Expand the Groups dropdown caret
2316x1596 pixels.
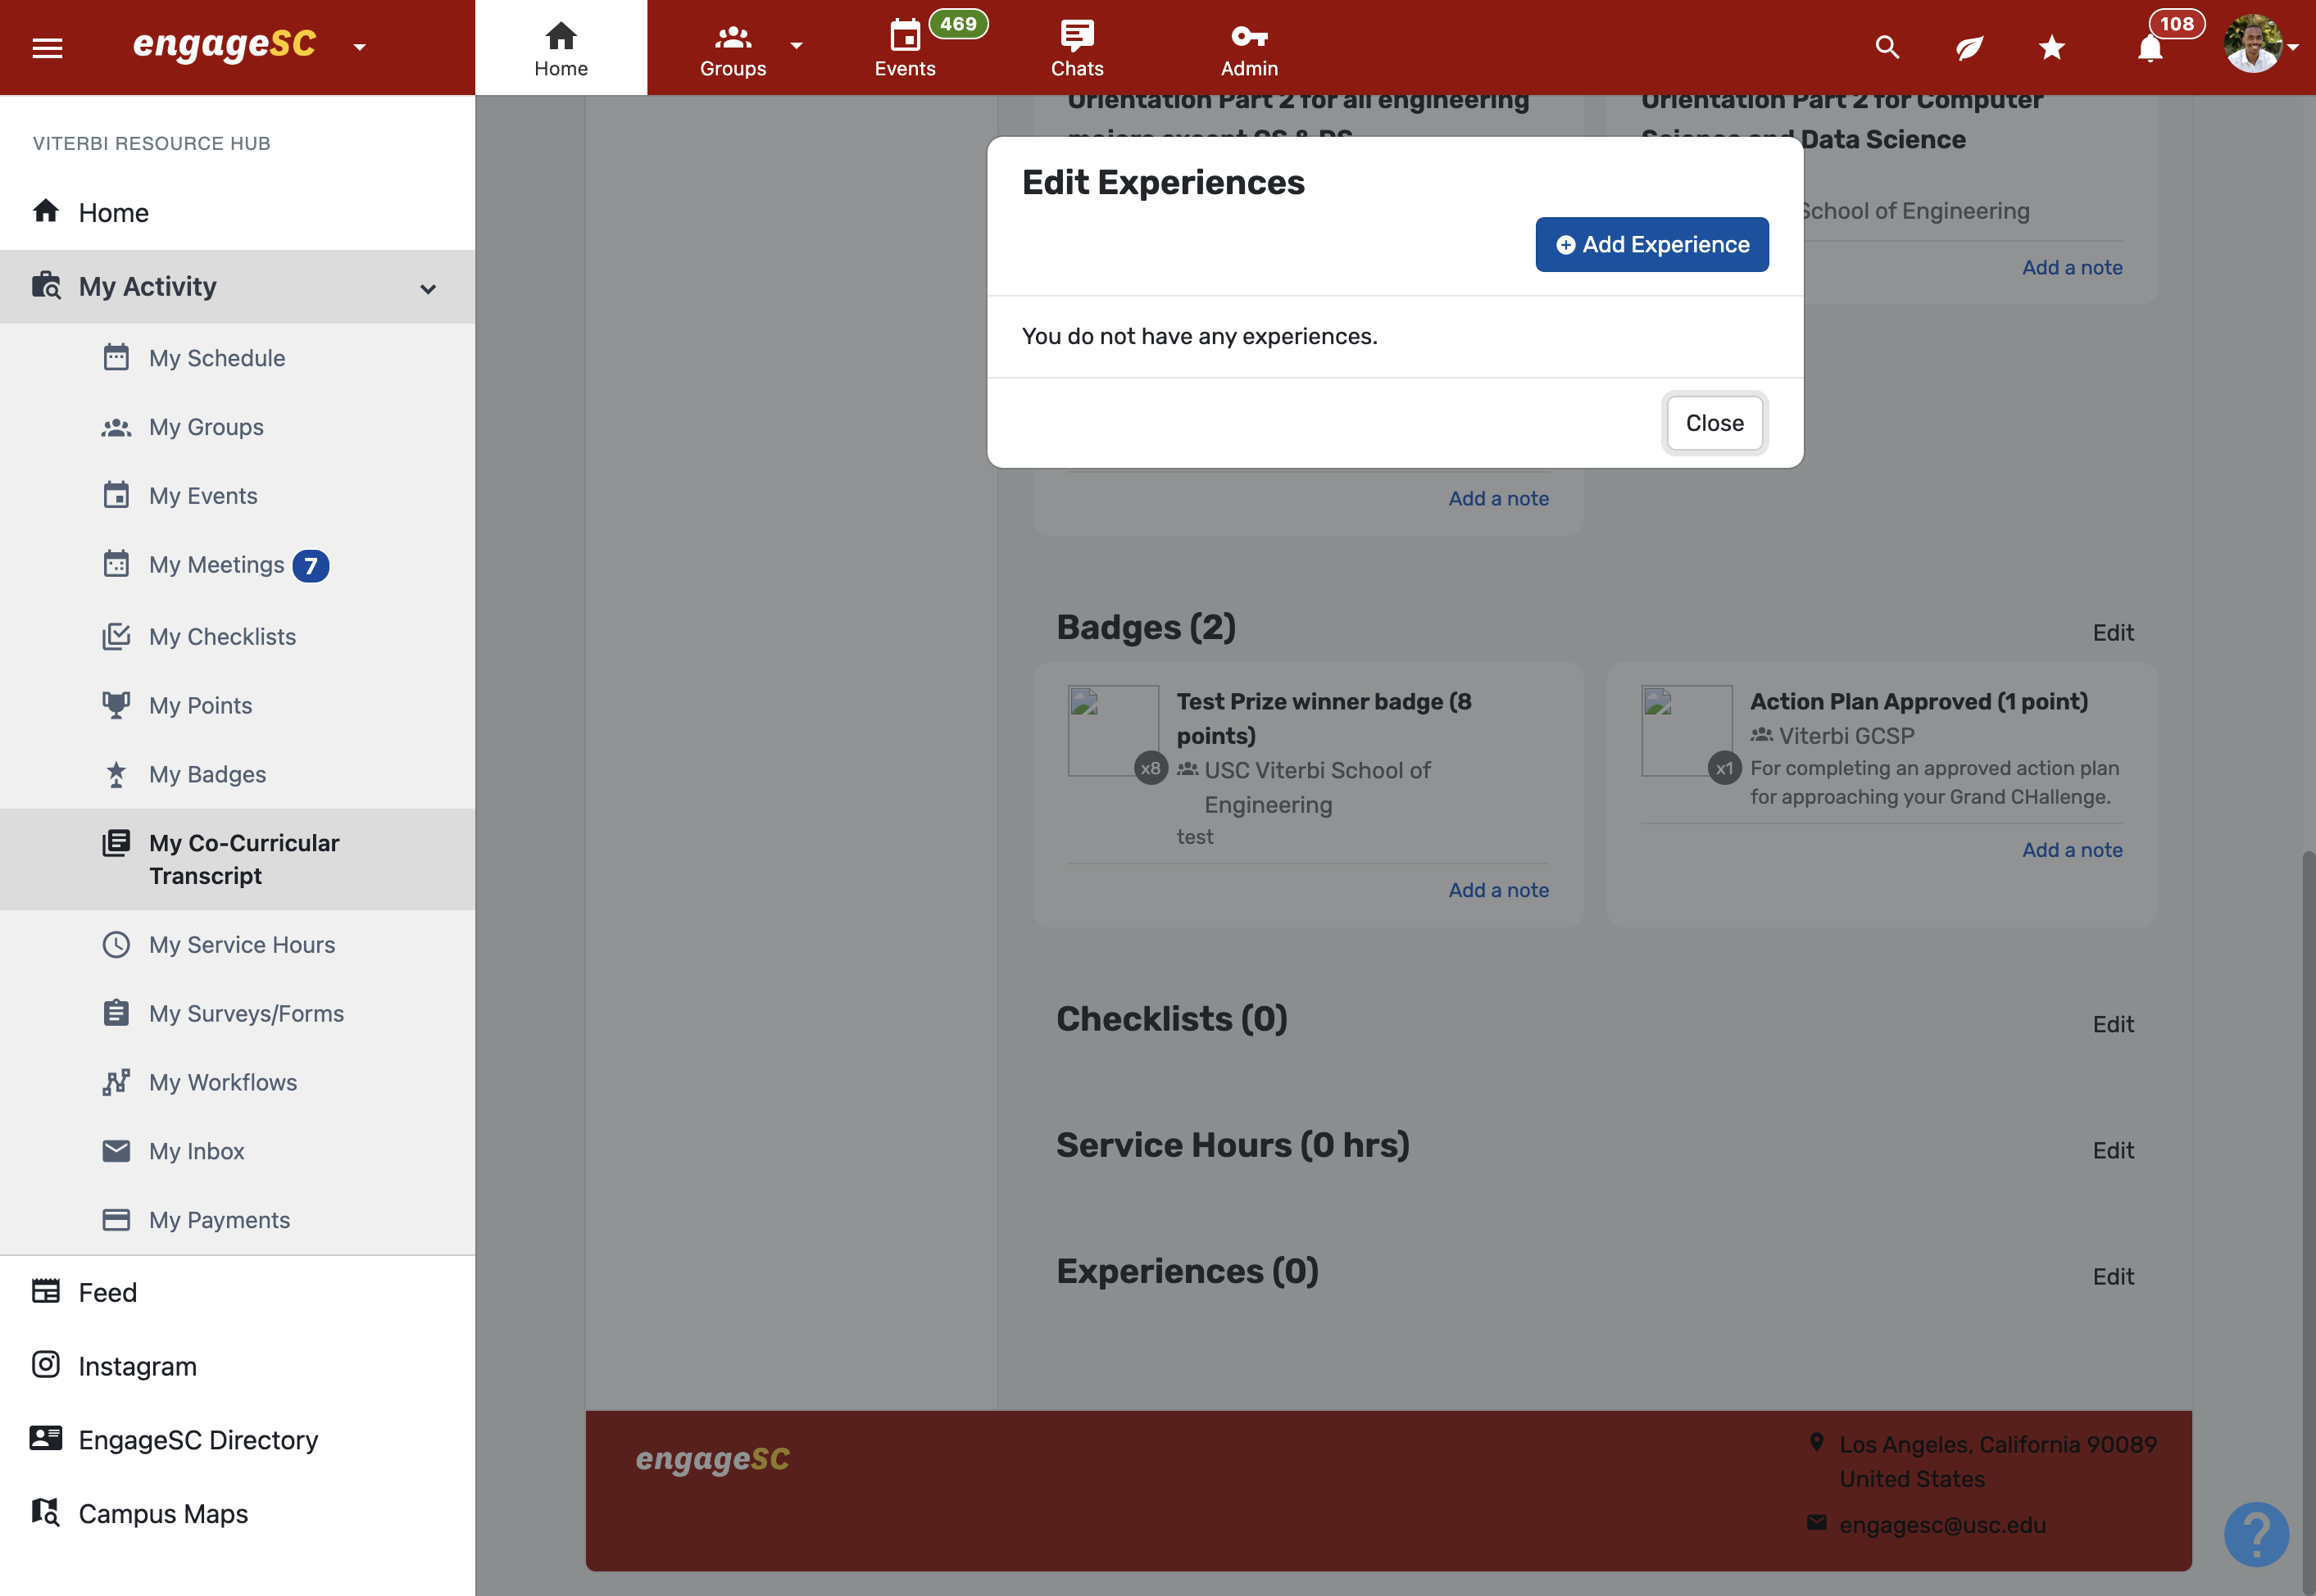pos(796,46)
